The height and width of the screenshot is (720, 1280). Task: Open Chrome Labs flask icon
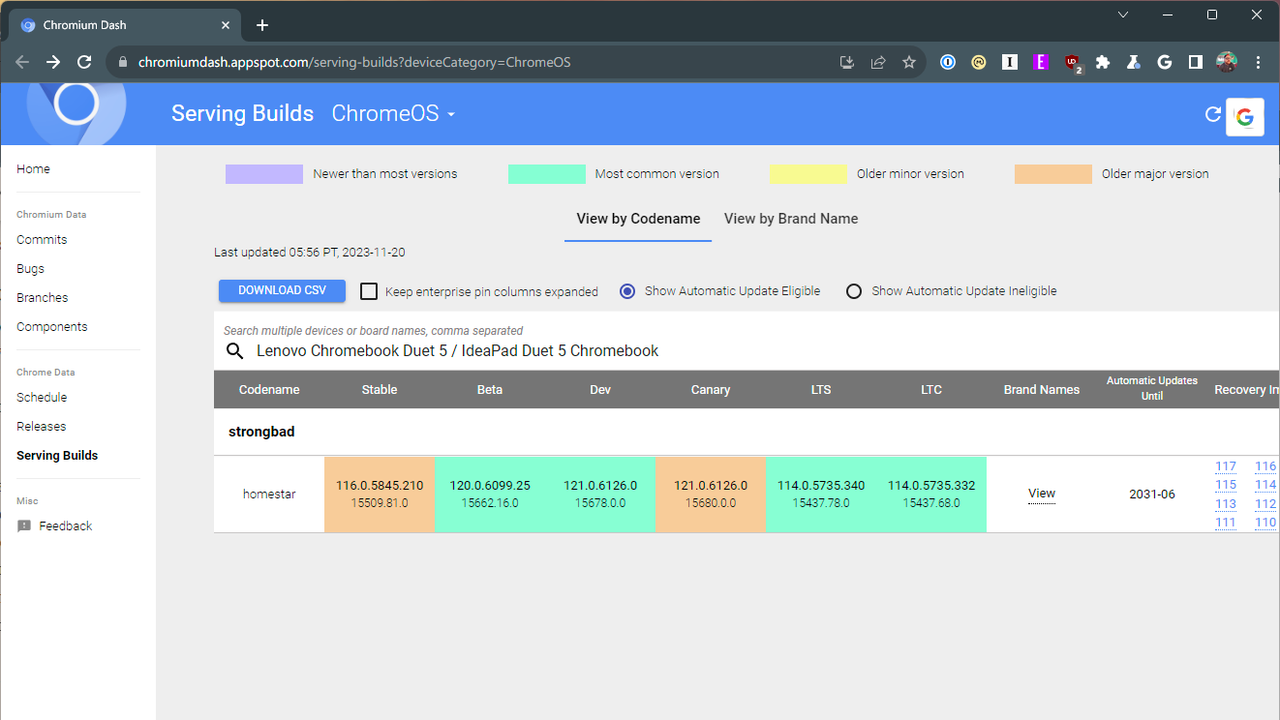click(x=1133, y=62)
